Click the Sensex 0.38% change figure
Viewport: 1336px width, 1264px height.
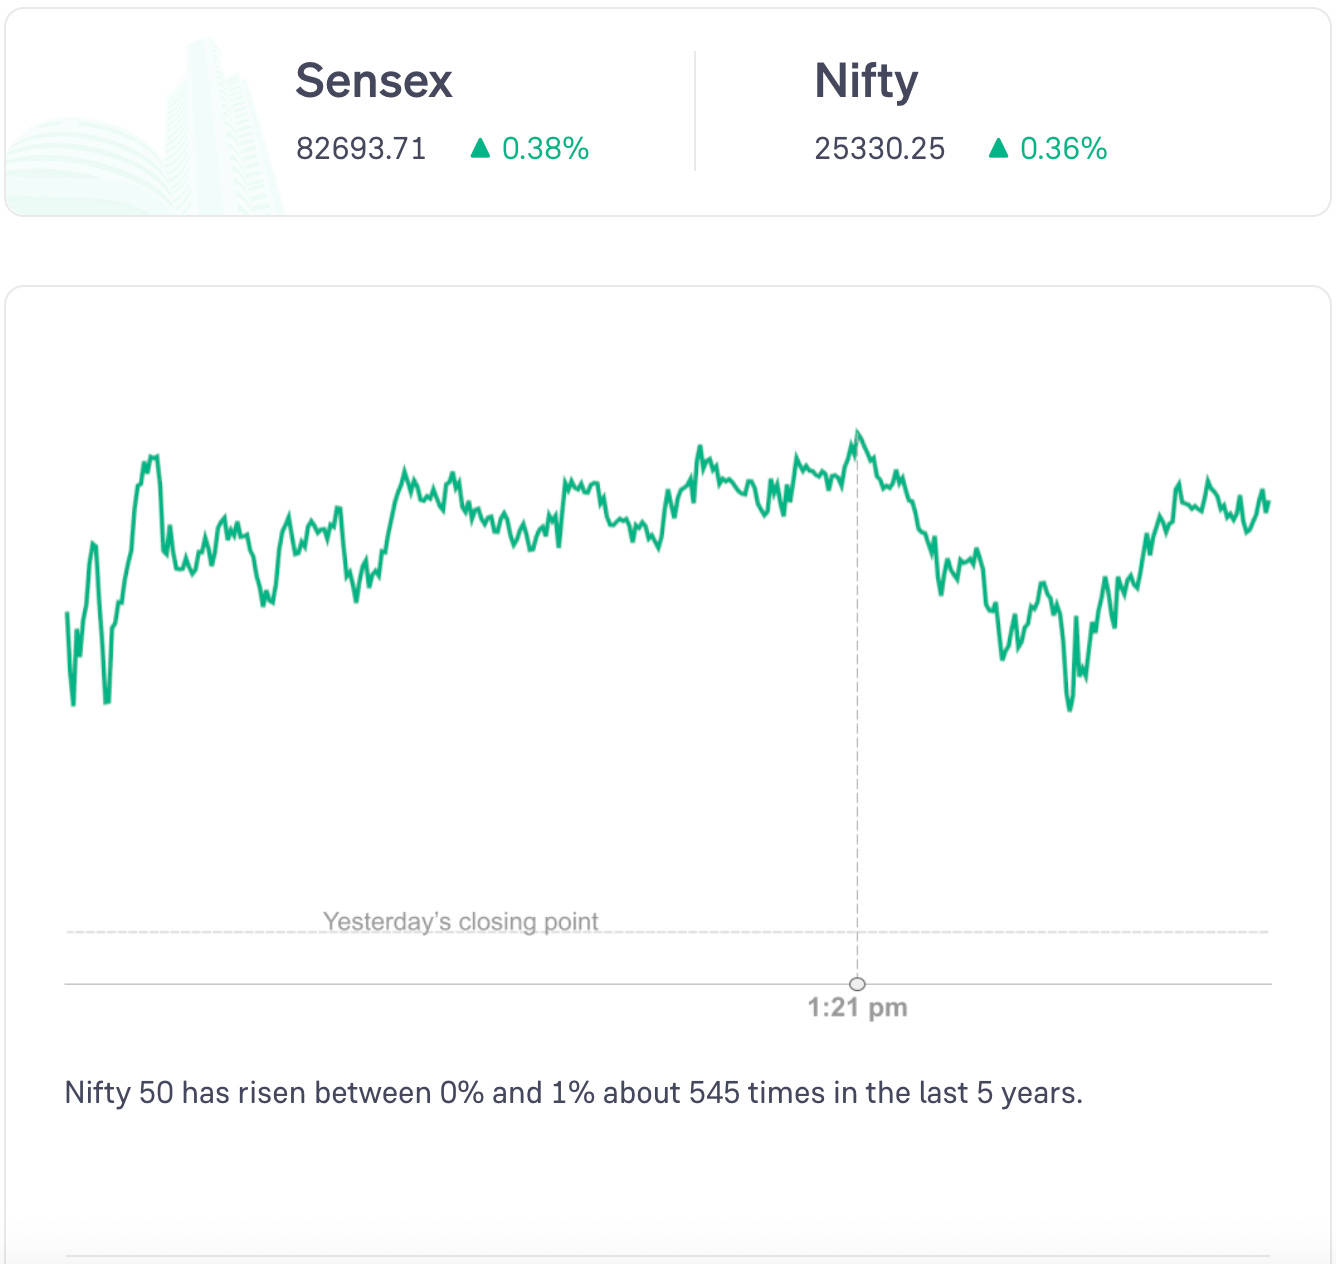(x=545, y=149)
